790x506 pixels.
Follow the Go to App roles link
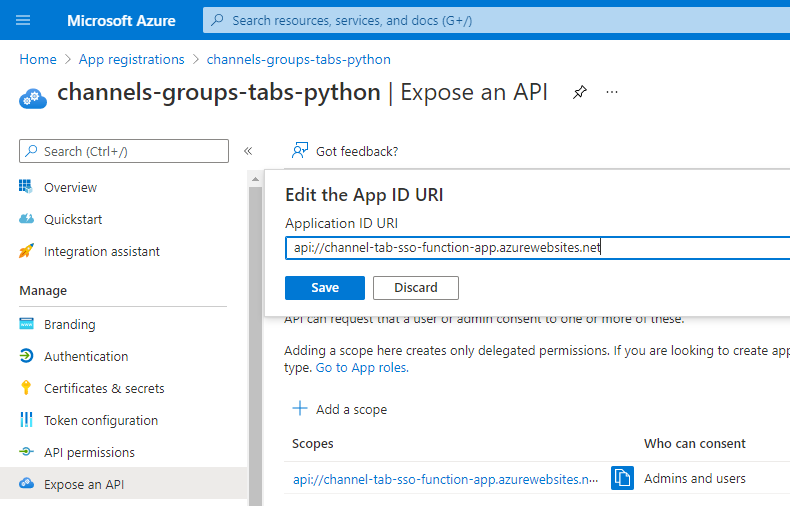coord(362,367)
